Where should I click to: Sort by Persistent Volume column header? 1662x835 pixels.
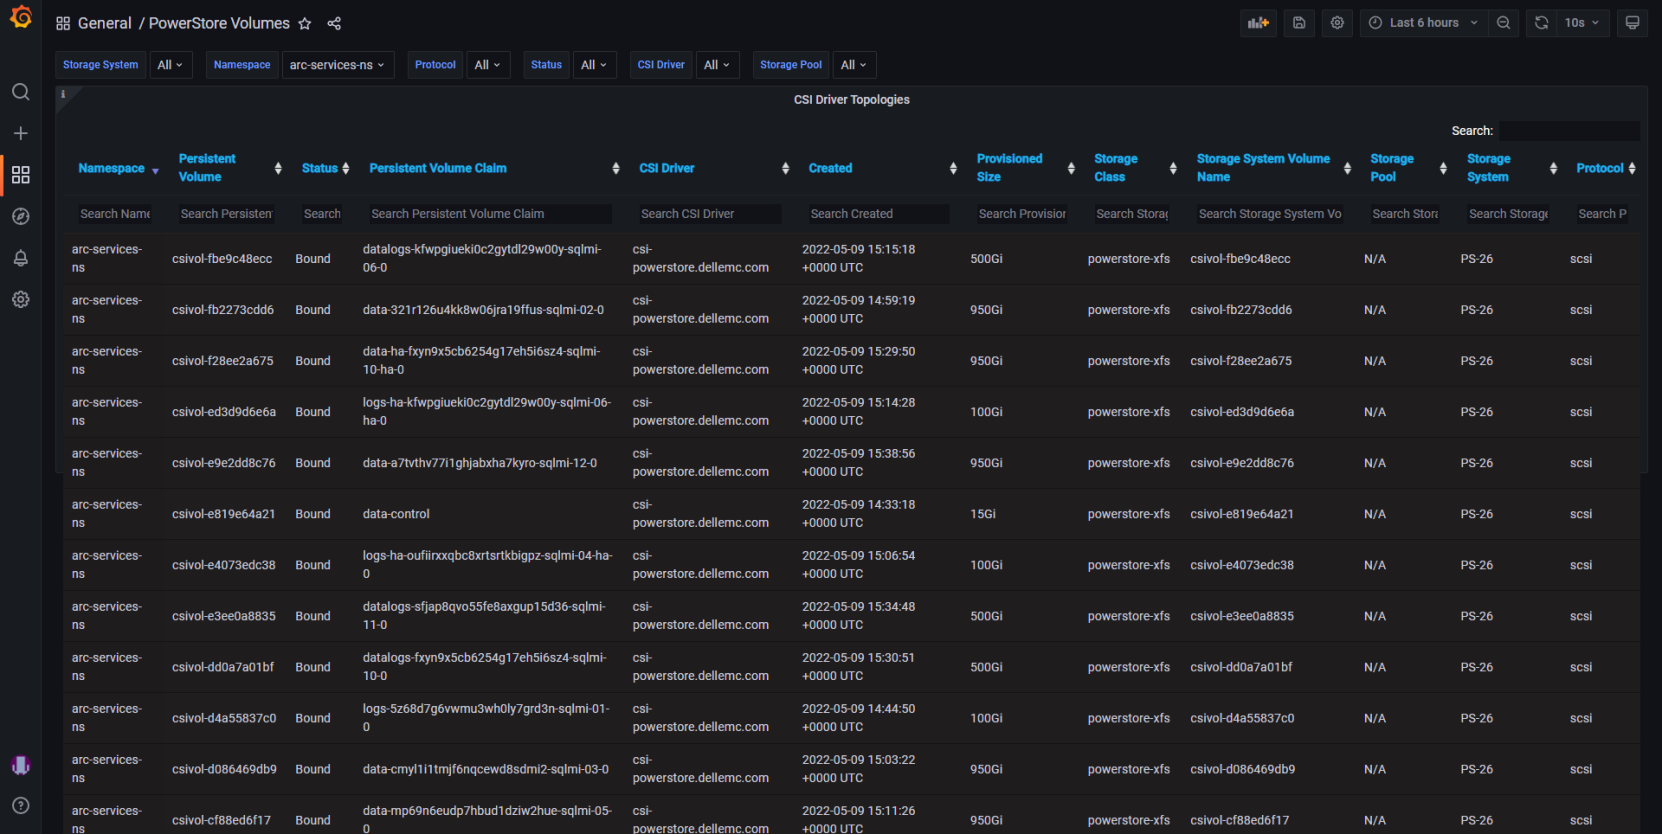207,168
